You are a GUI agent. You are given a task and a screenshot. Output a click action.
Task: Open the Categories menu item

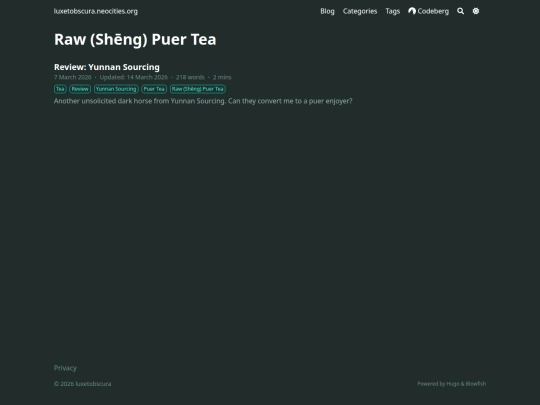[x=360, y=11]
